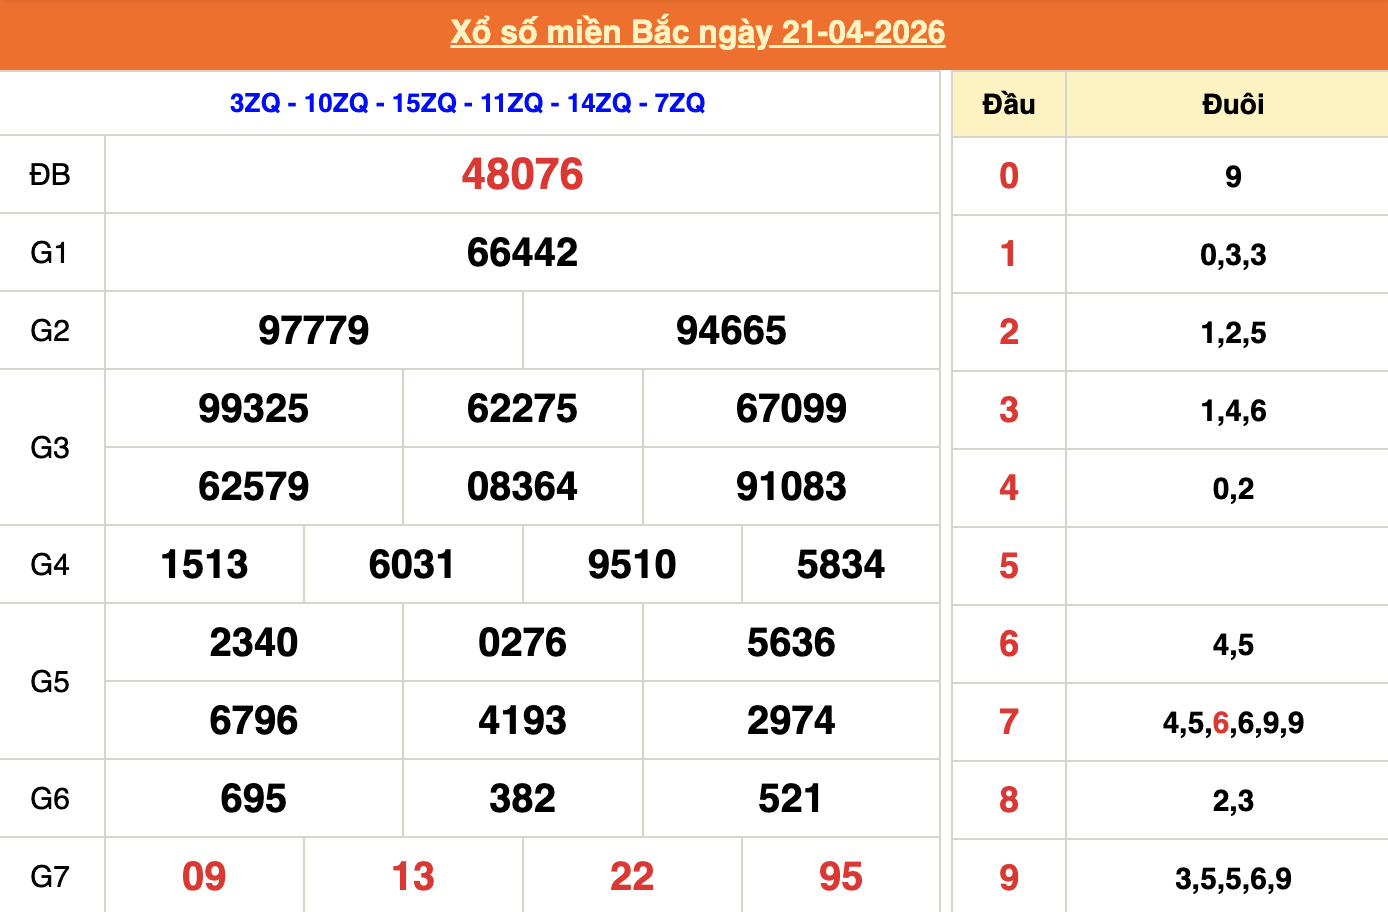Viewport: 1388px width, 912px height.
Task: Select the G3 number 99325
Action: click(x=254, y=409)
